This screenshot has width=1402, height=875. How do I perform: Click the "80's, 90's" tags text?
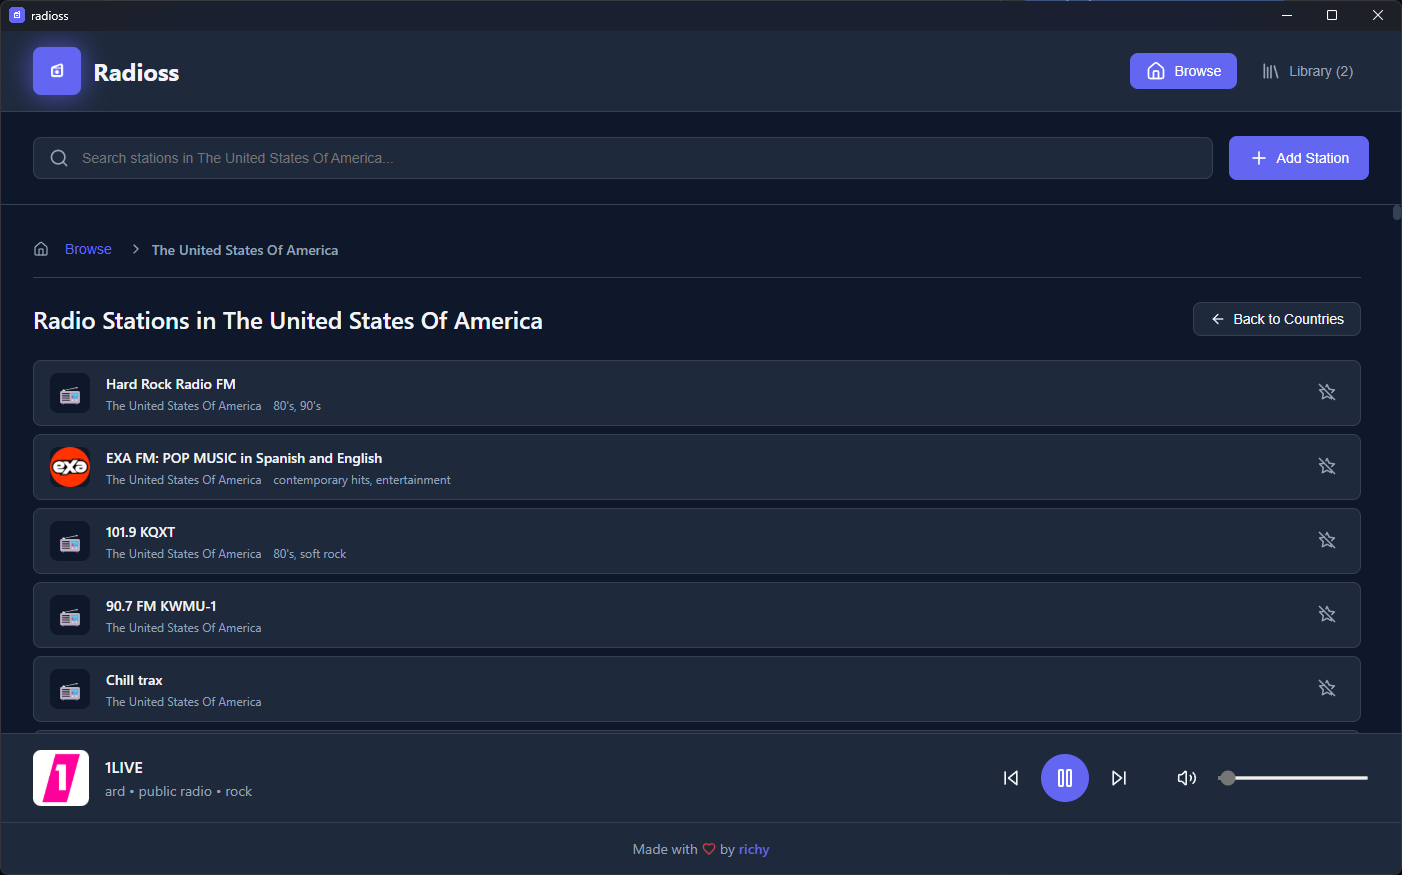tap(297, 406)
